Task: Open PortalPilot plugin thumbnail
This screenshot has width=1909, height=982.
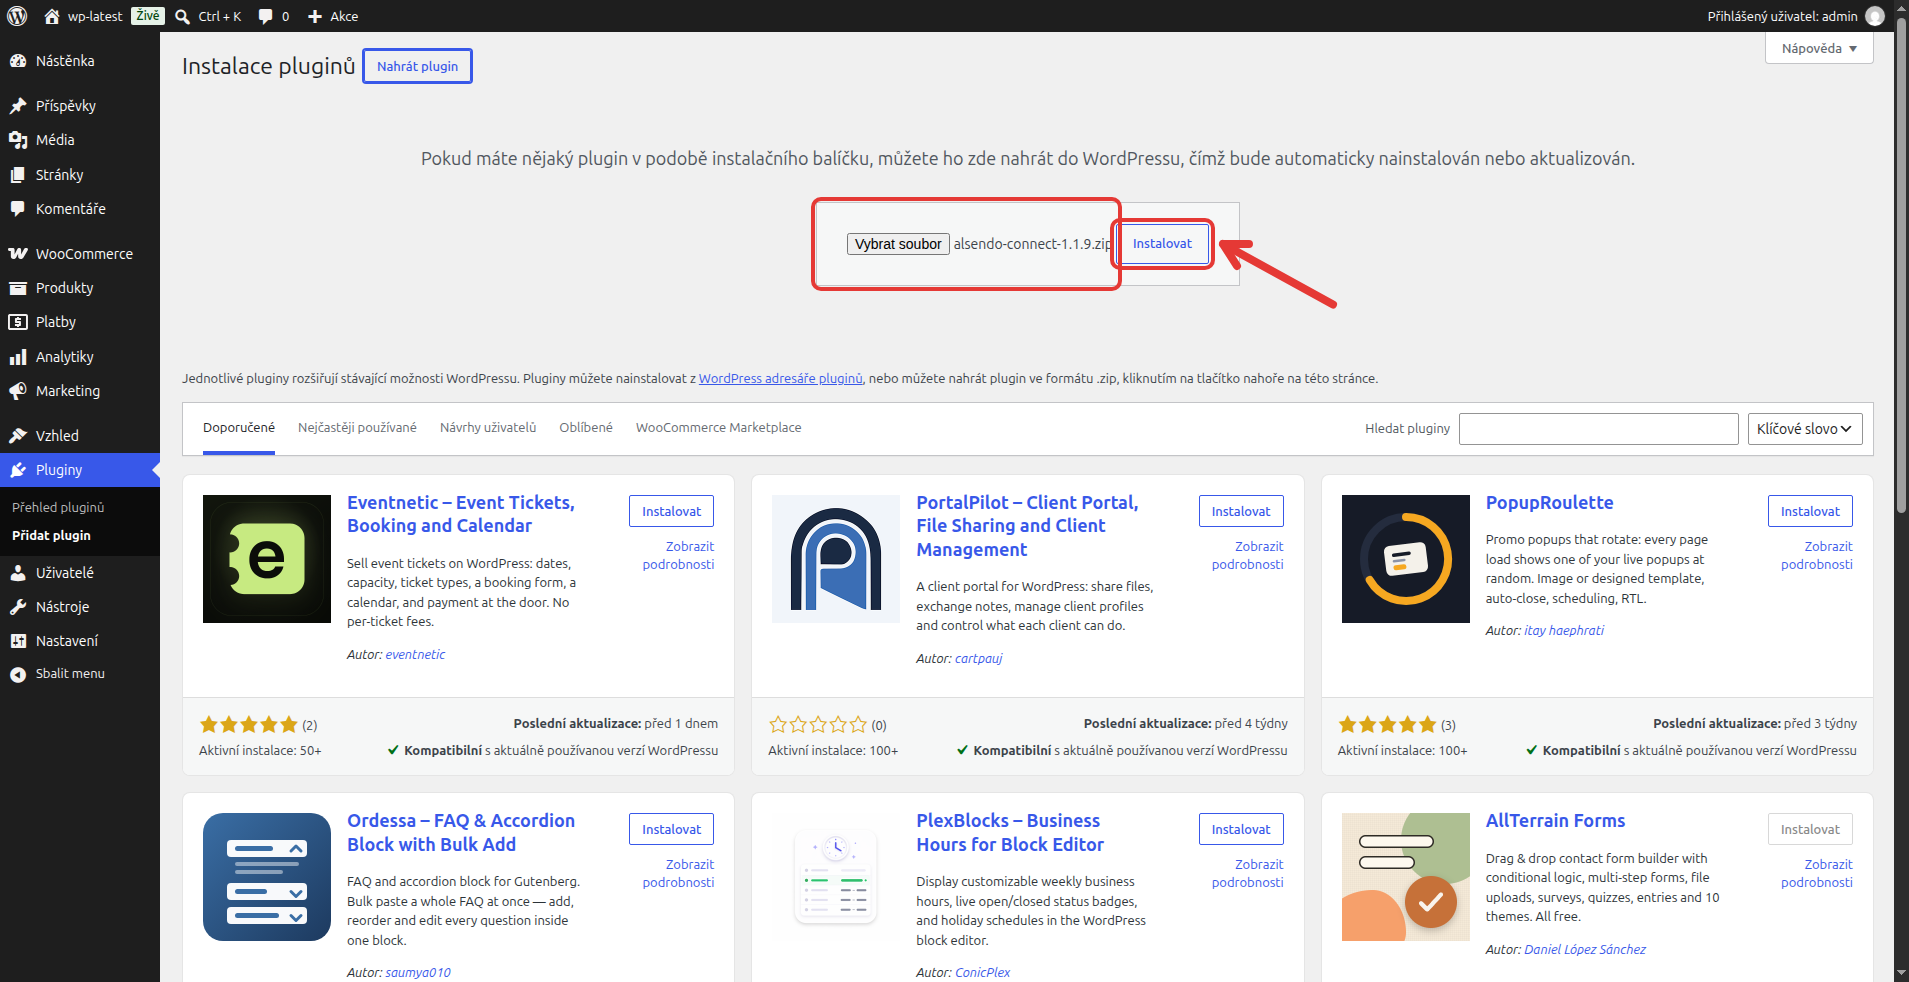Action: [836, 559]
